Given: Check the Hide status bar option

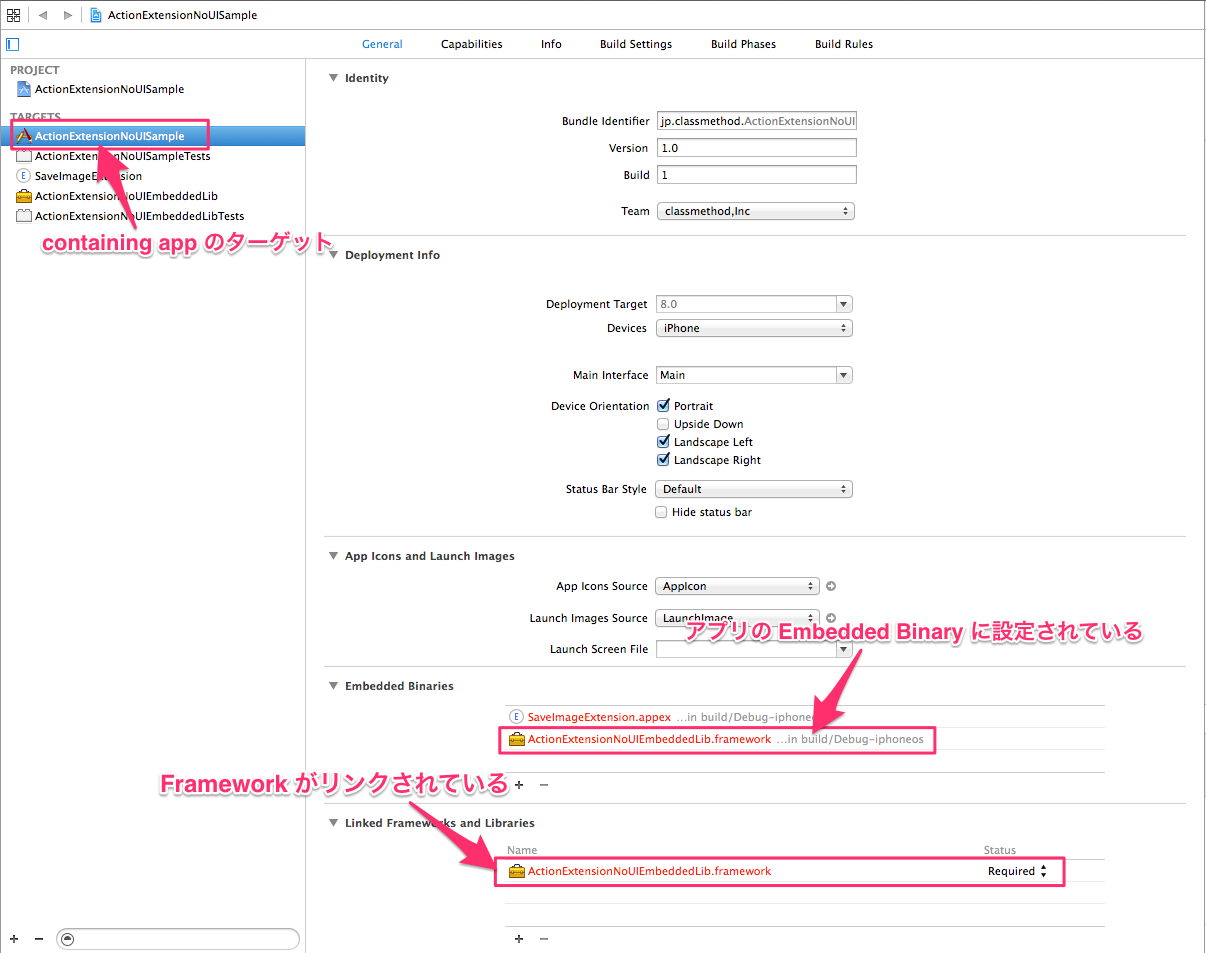Looking at the screenshot, I should (x=661, y=511).
